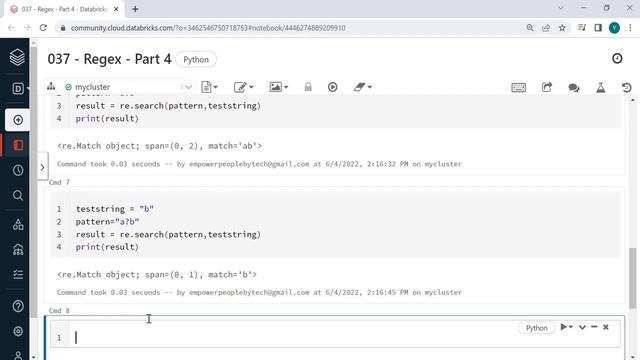Screen dimensions: 640x360
Task: Open the Compute icon in sidebar
Action: coord(18,249)
